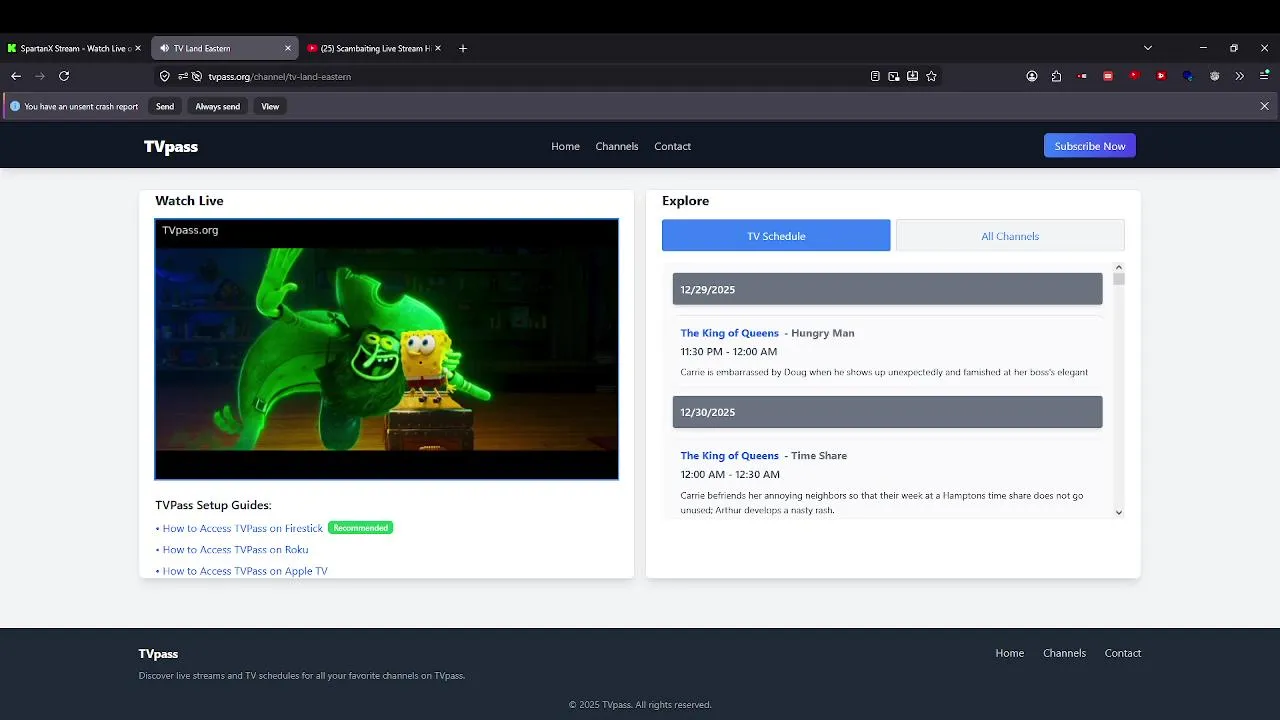Open Home in the top navigation
This screenshot has width=1280, height=720.
tap(565, 146)
